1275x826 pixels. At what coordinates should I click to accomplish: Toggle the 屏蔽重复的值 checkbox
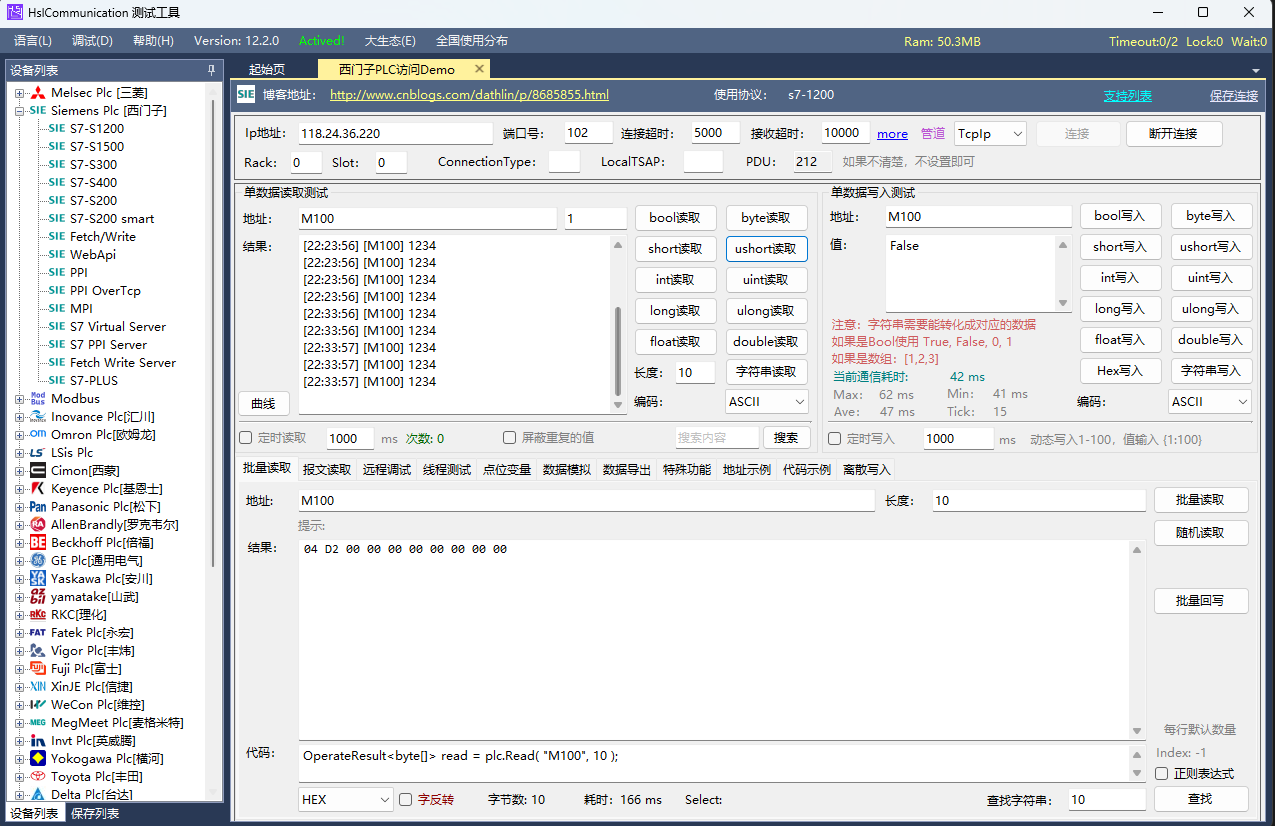[x=510, y=438]
